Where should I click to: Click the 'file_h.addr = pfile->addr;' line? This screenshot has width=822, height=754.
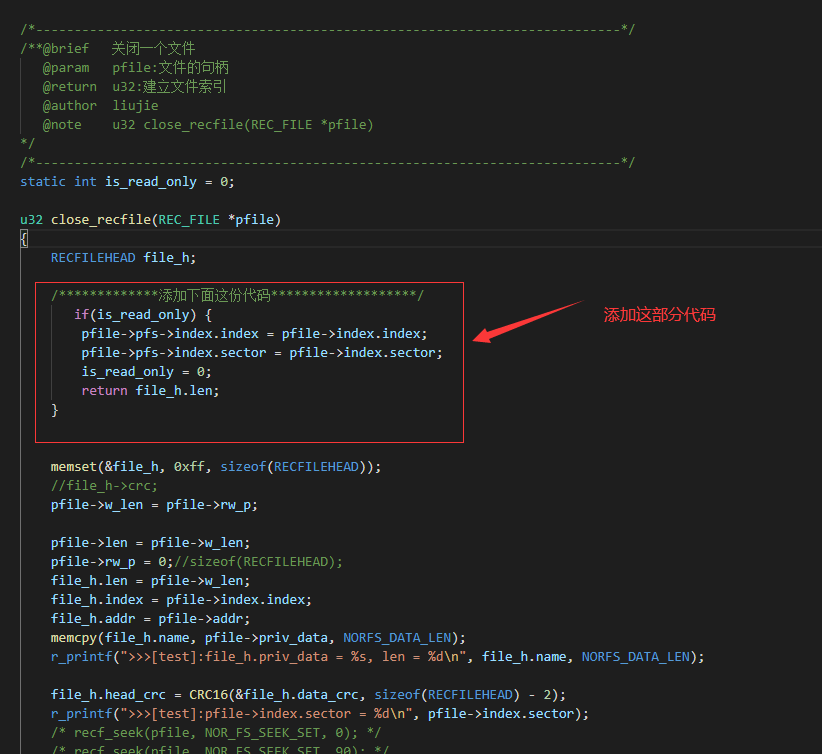pyautogui.click(x=150, y=619)
